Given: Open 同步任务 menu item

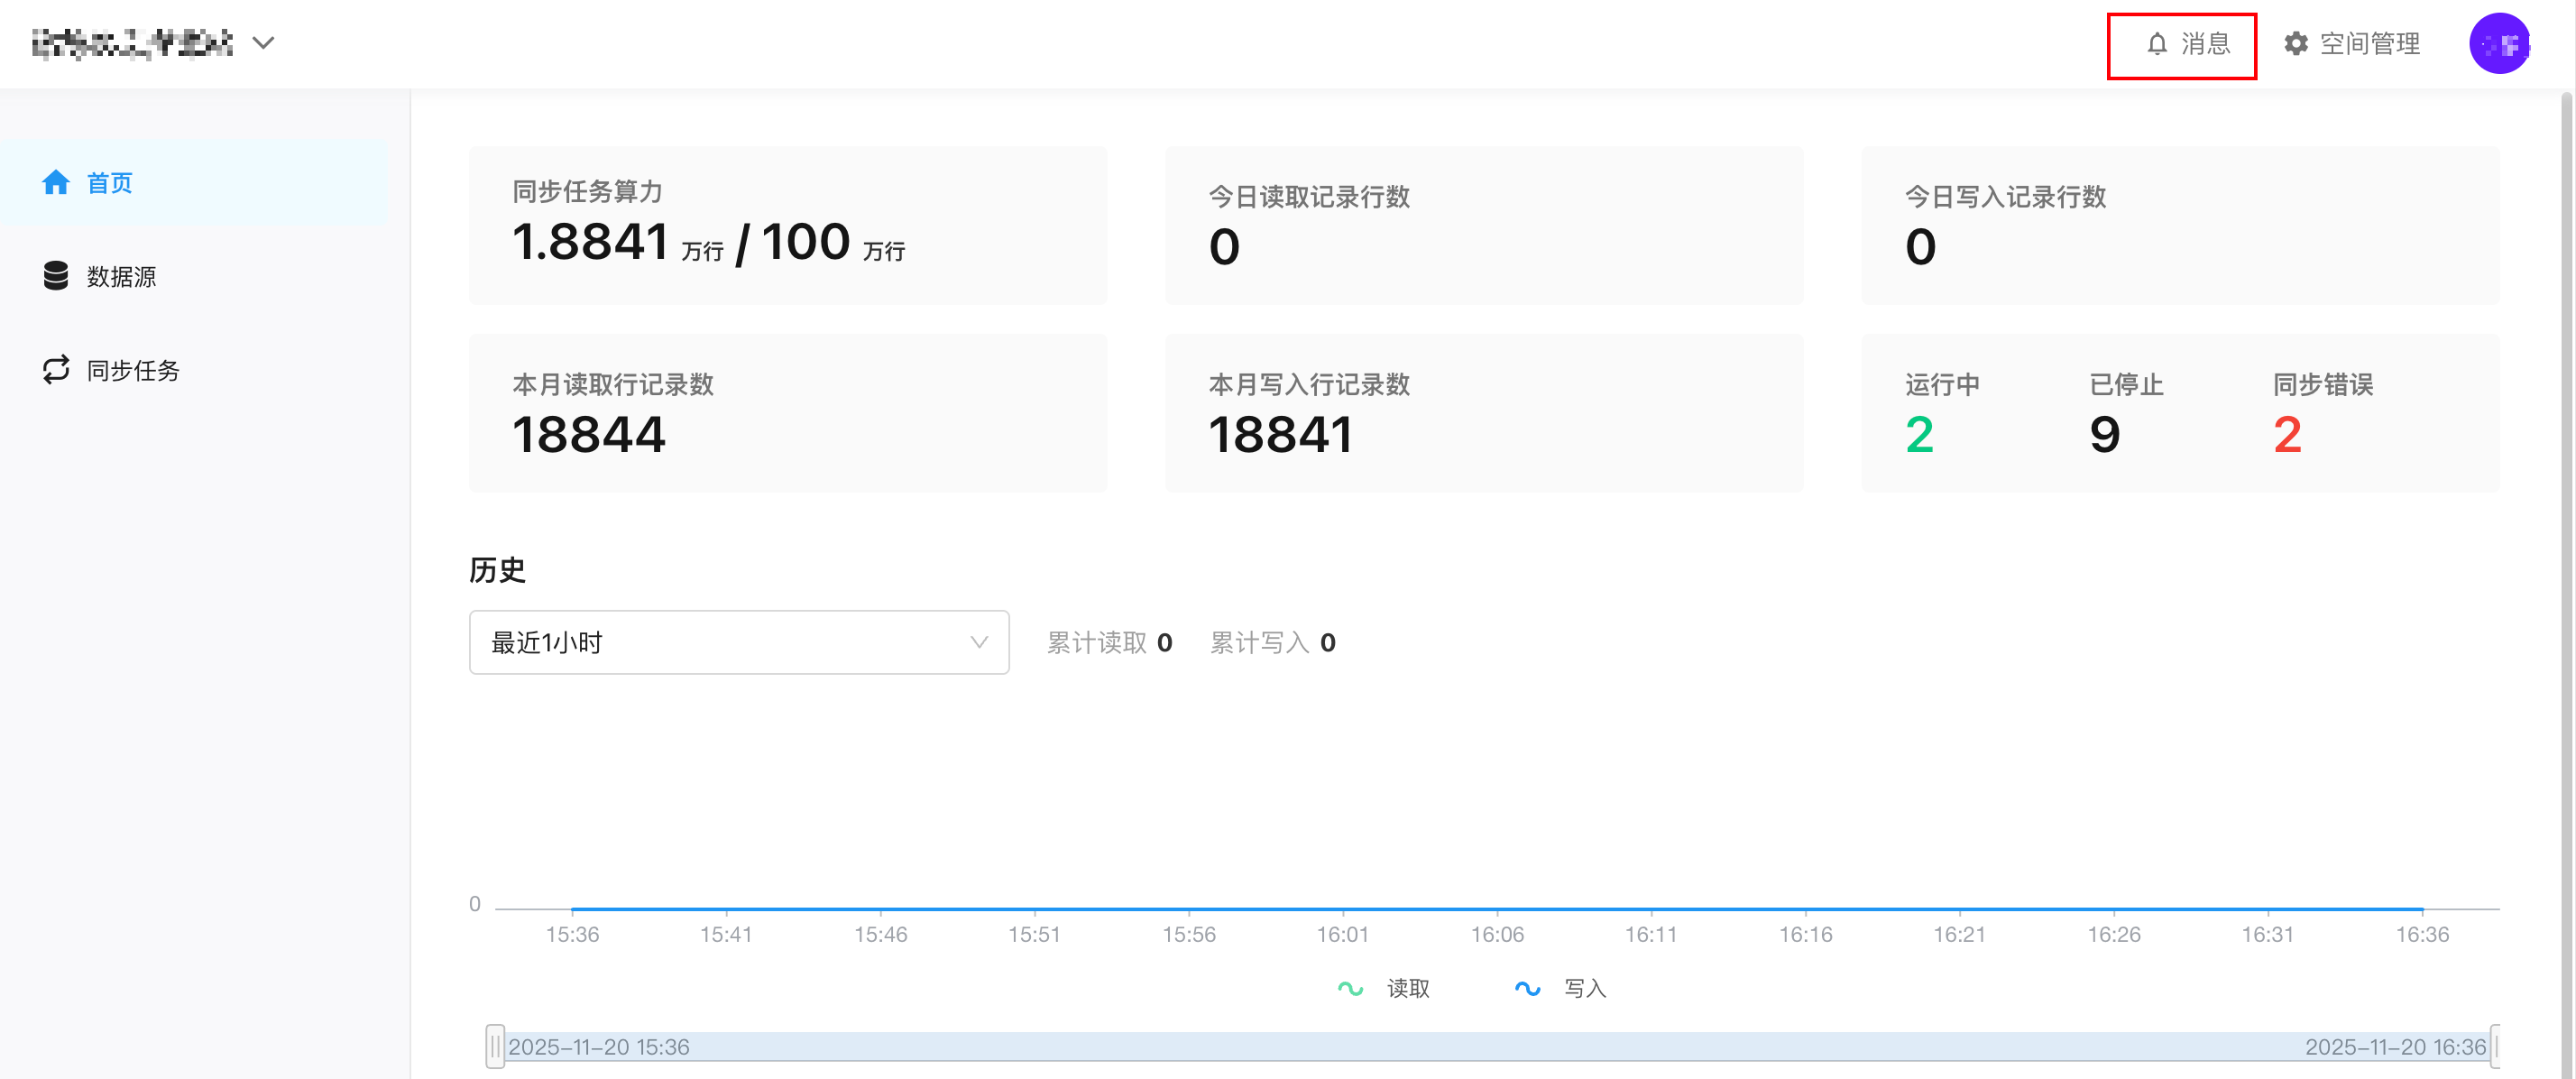Looking at the screenshot, I should click(x=133, y=371).
